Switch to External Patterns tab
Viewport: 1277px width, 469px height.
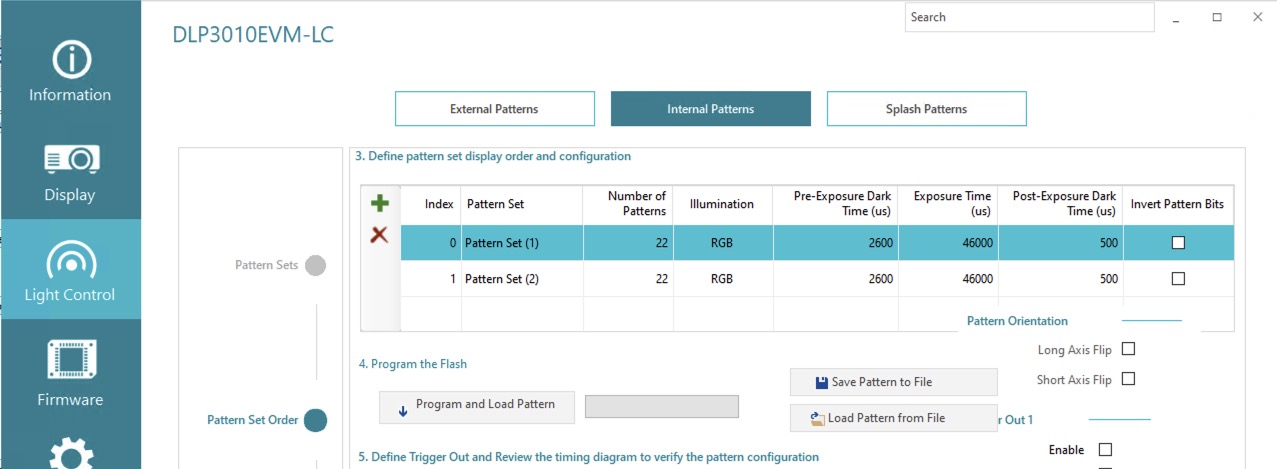pyautogui.click(x=495, y=109)
